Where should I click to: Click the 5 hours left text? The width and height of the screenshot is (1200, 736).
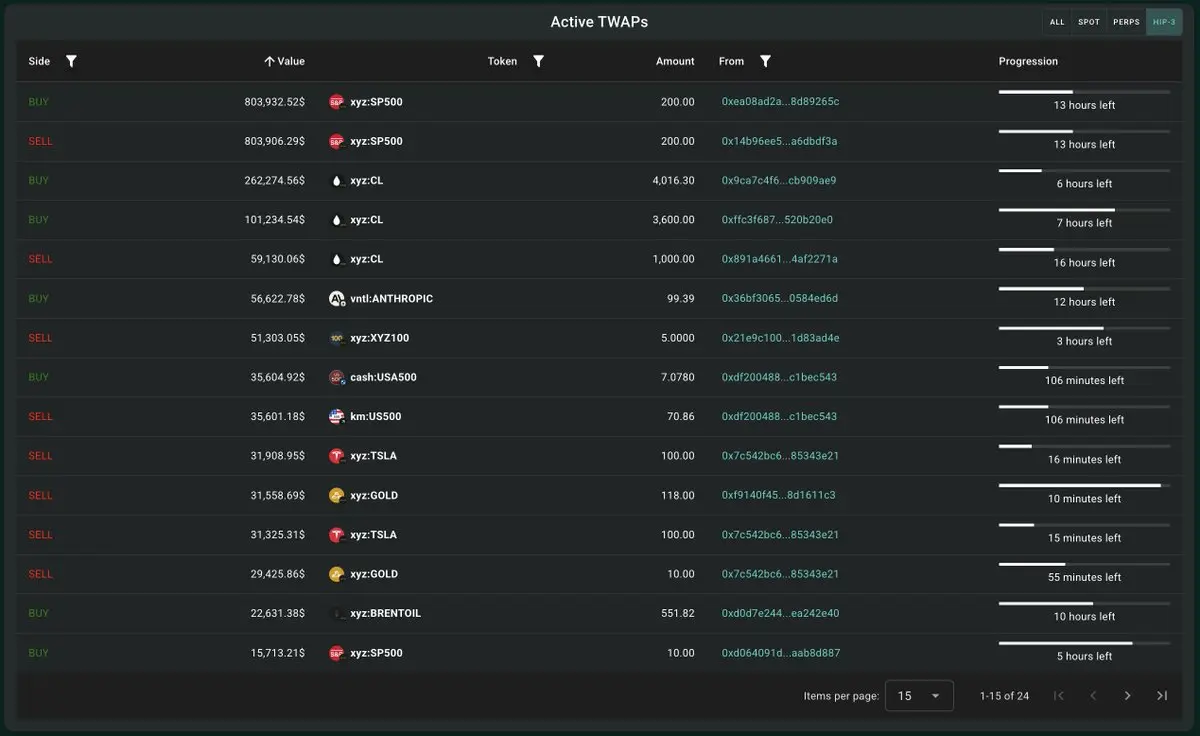point(1084,656)
